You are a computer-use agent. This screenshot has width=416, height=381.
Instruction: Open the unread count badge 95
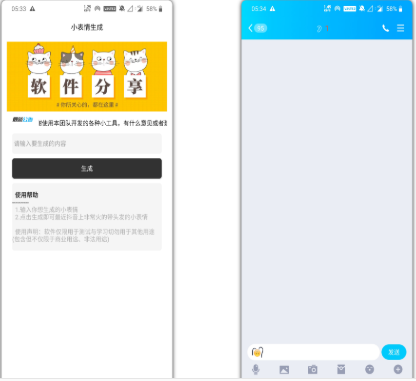click(x=261, y=28)
